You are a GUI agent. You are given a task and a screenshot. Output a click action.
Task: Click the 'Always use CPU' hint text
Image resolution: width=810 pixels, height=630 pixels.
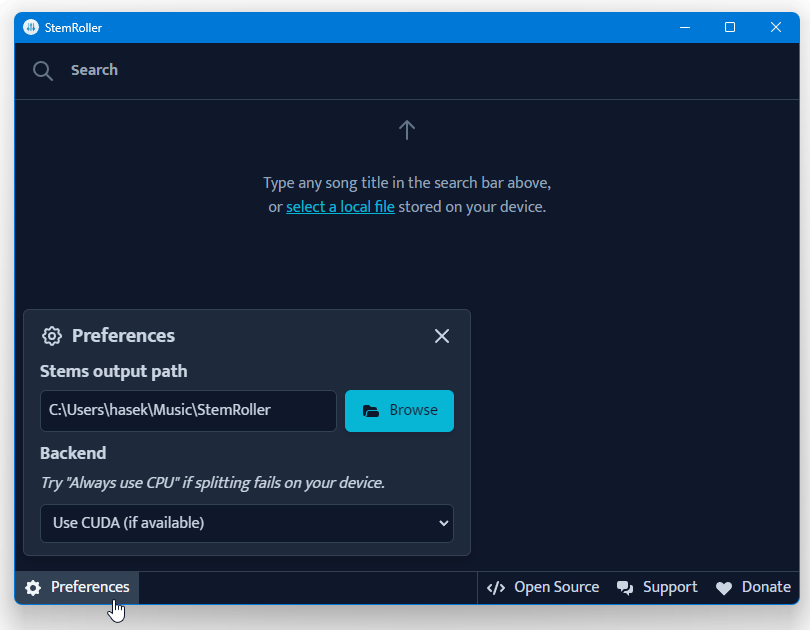[213, 483]
